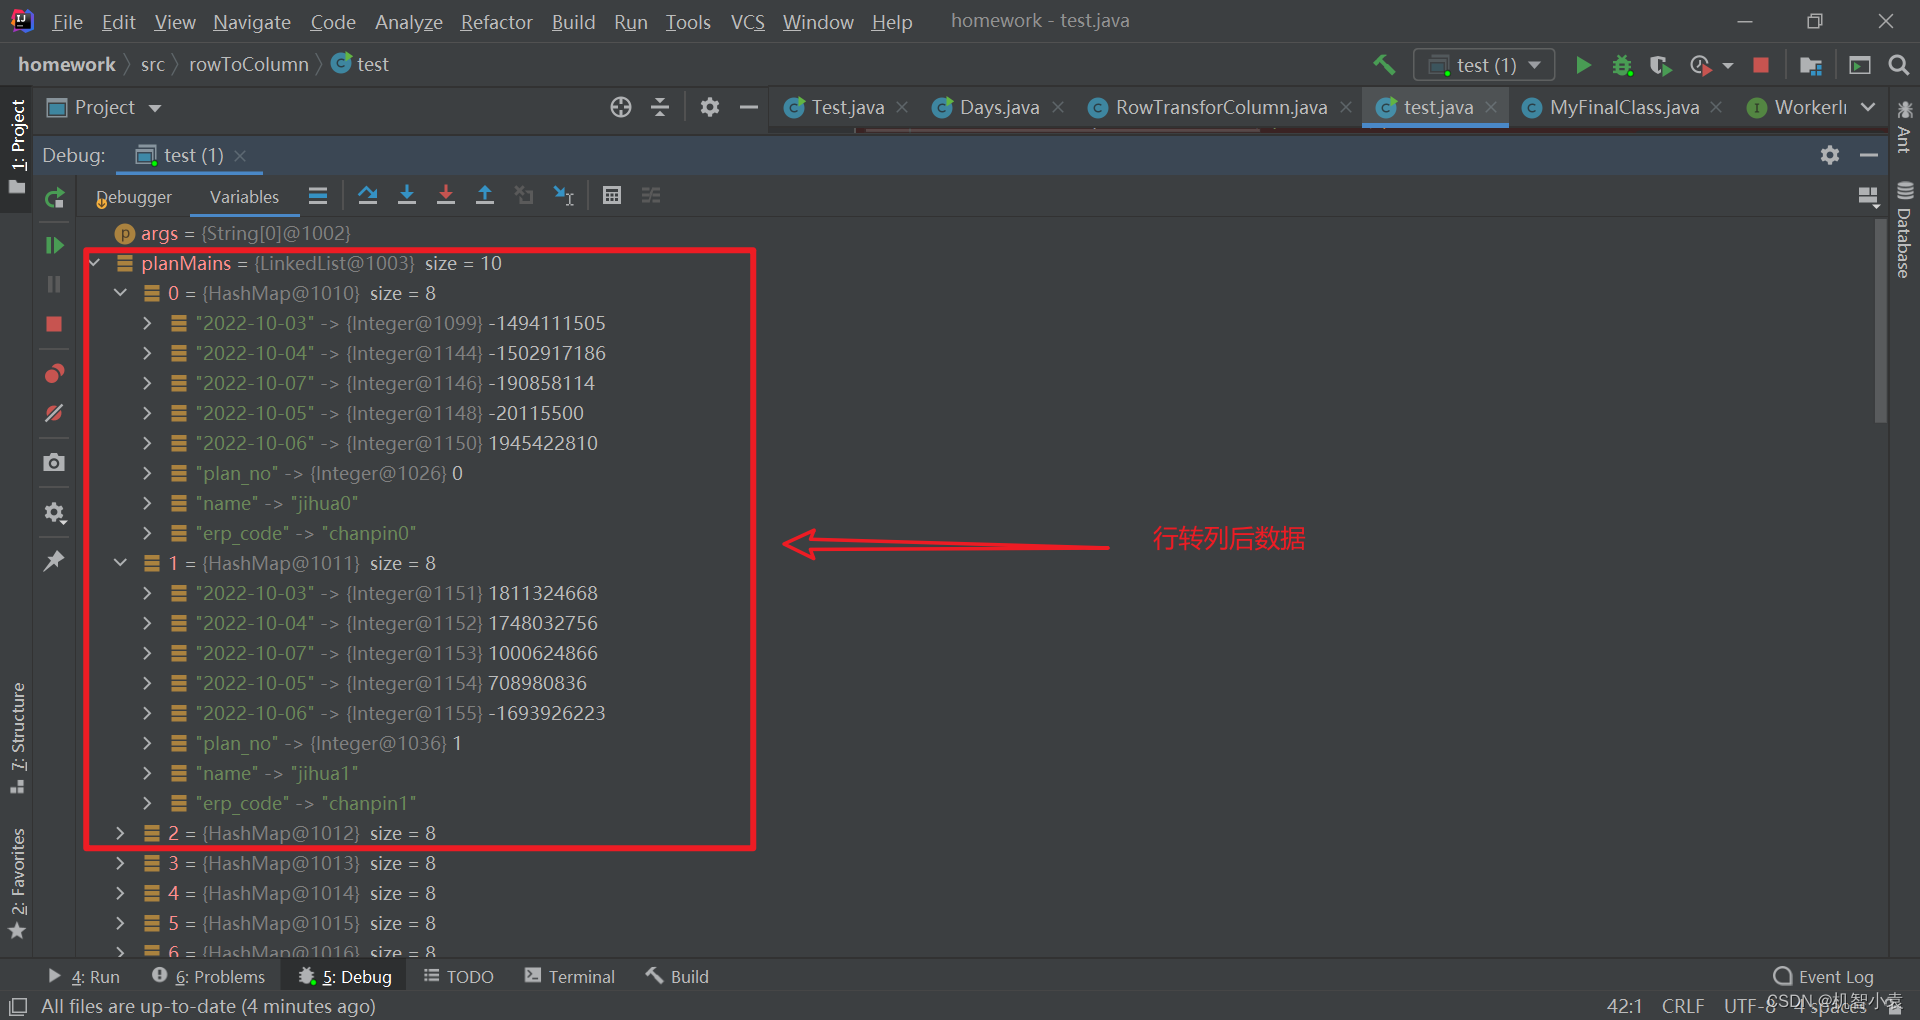The height and width of the screenshot is (1020, 1920).
Task: Click Restore Layout icon in debugger
Action: (1868, 196)
